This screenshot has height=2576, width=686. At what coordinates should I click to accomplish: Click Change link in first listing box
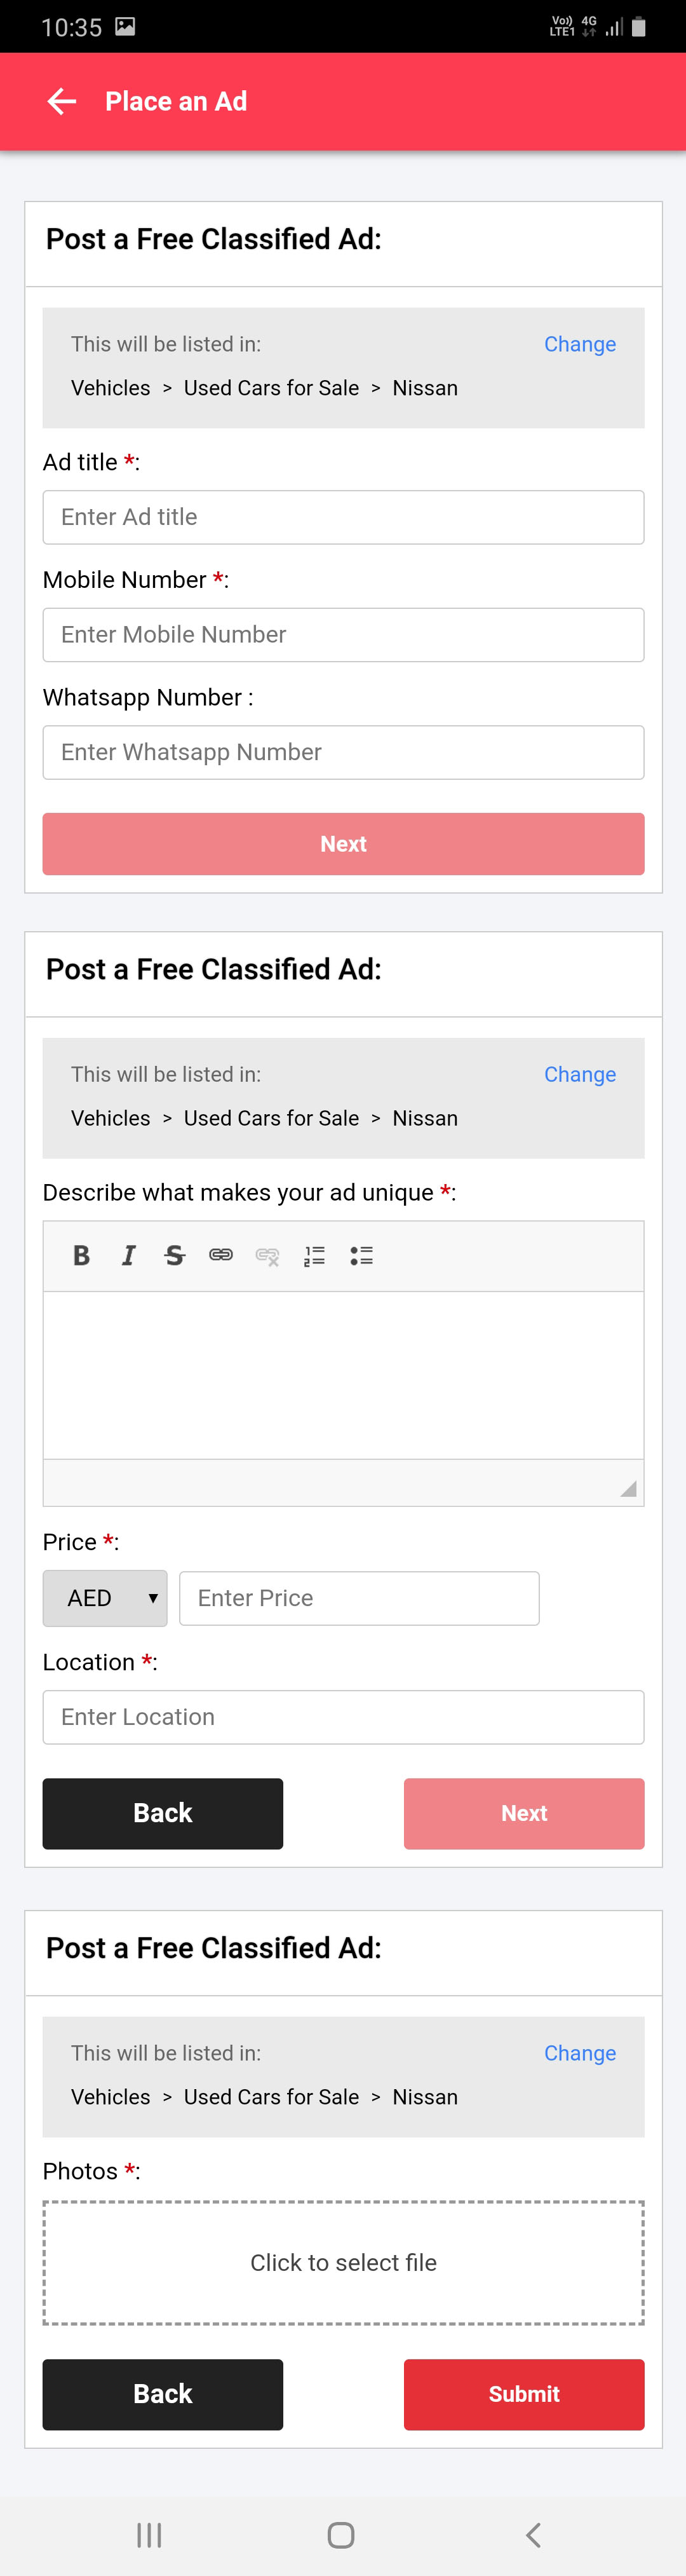click(579, 344)
